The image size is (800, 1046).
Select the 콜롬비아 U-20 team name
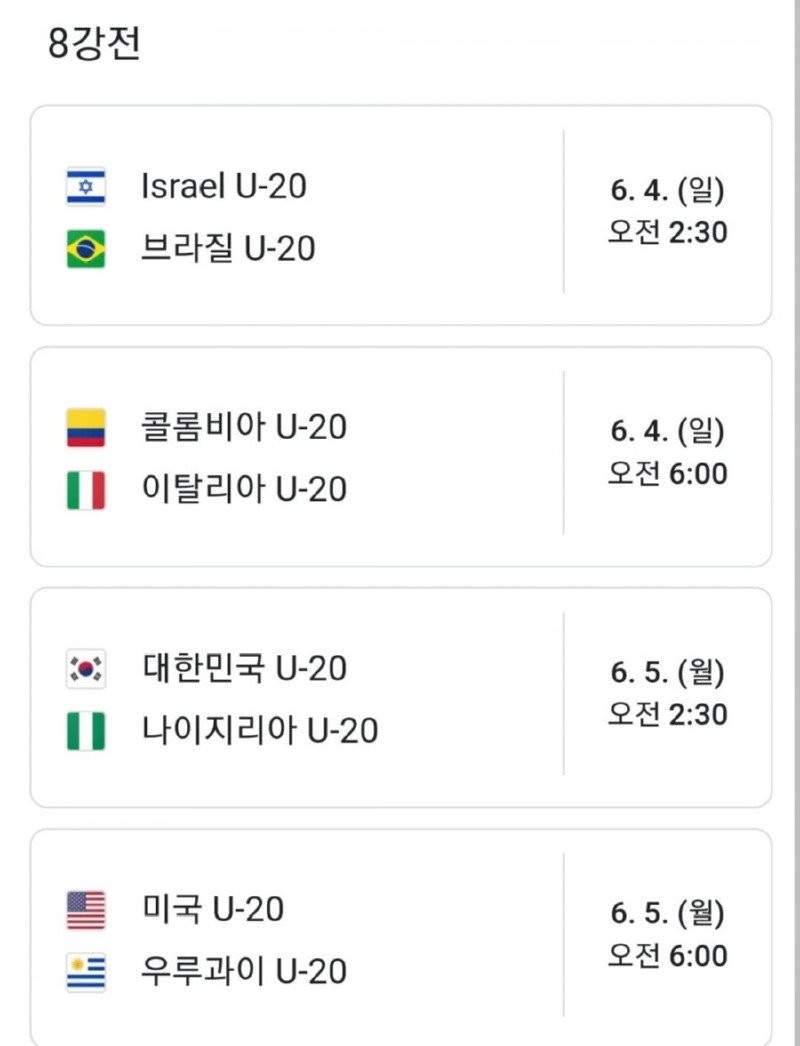coord(244,427)
